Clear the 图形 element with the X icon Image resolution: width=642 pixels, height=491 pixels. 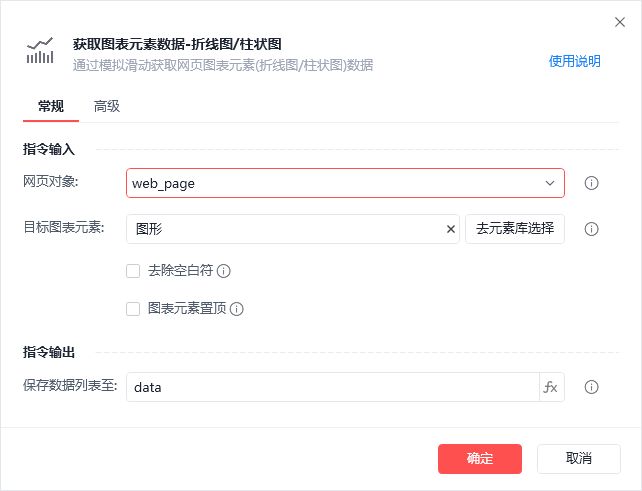click(x=450, y=229)
